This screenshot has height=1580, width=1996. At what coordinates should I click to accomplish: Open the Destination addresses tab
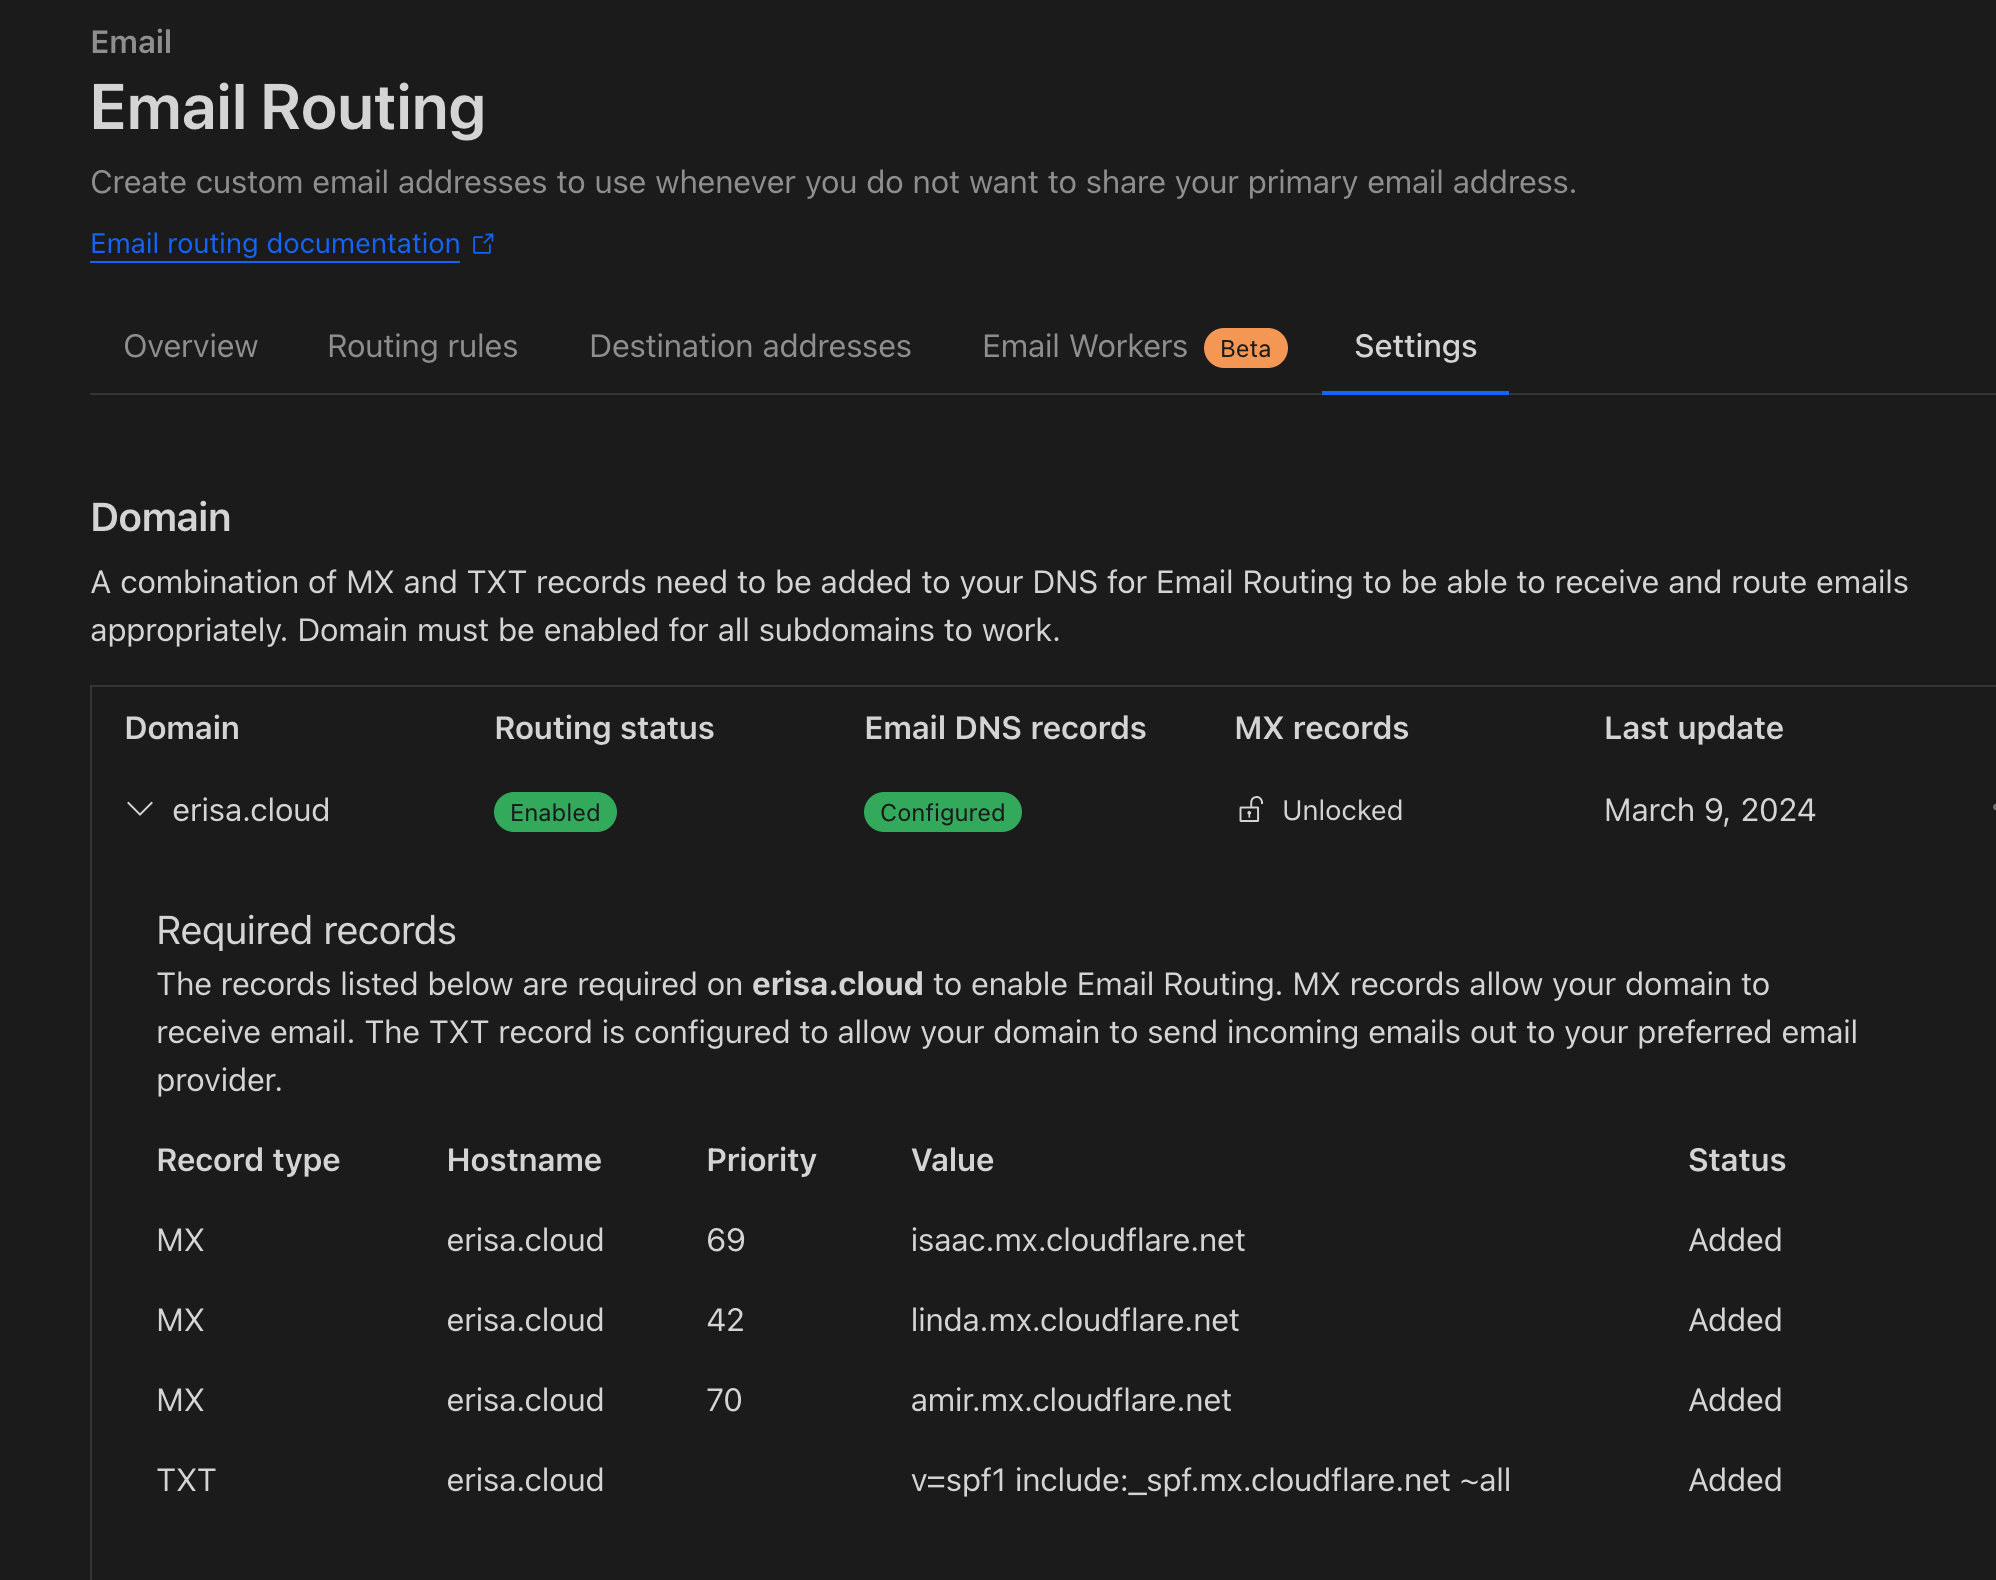(x=750, y=346)
